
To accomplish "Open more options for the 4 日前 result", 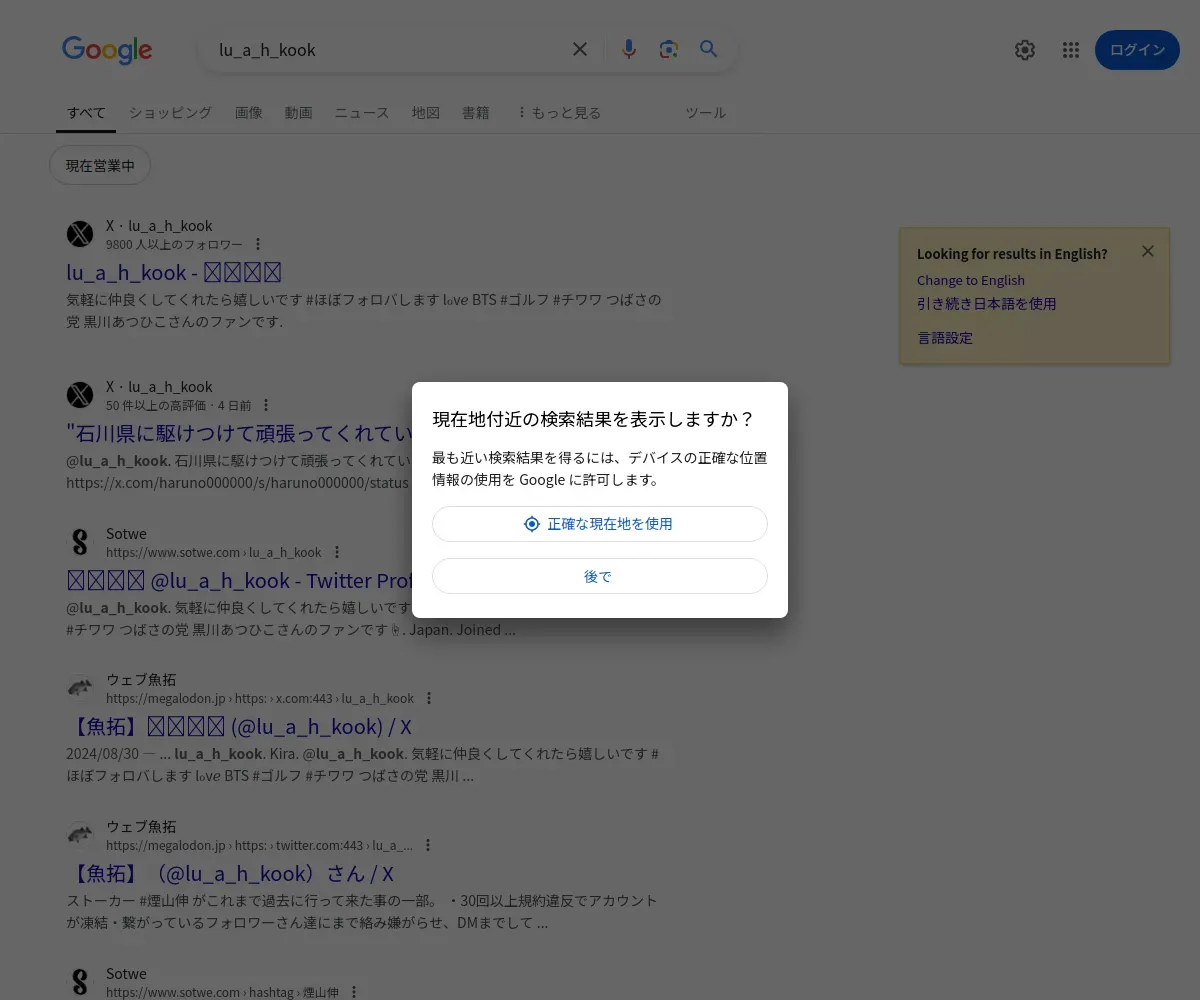I will [x=266, y=405].
